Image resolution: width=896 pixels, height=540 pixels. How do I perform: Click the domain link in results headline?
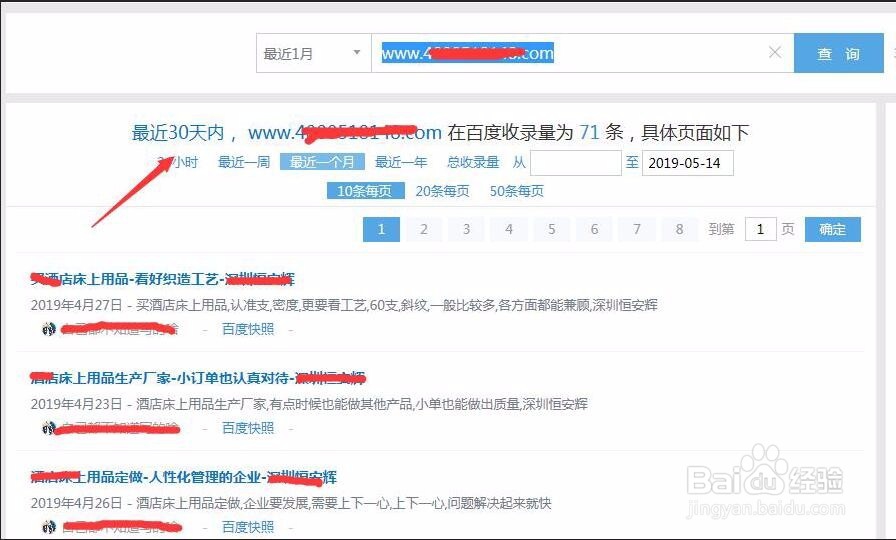(x=345, y=133)
